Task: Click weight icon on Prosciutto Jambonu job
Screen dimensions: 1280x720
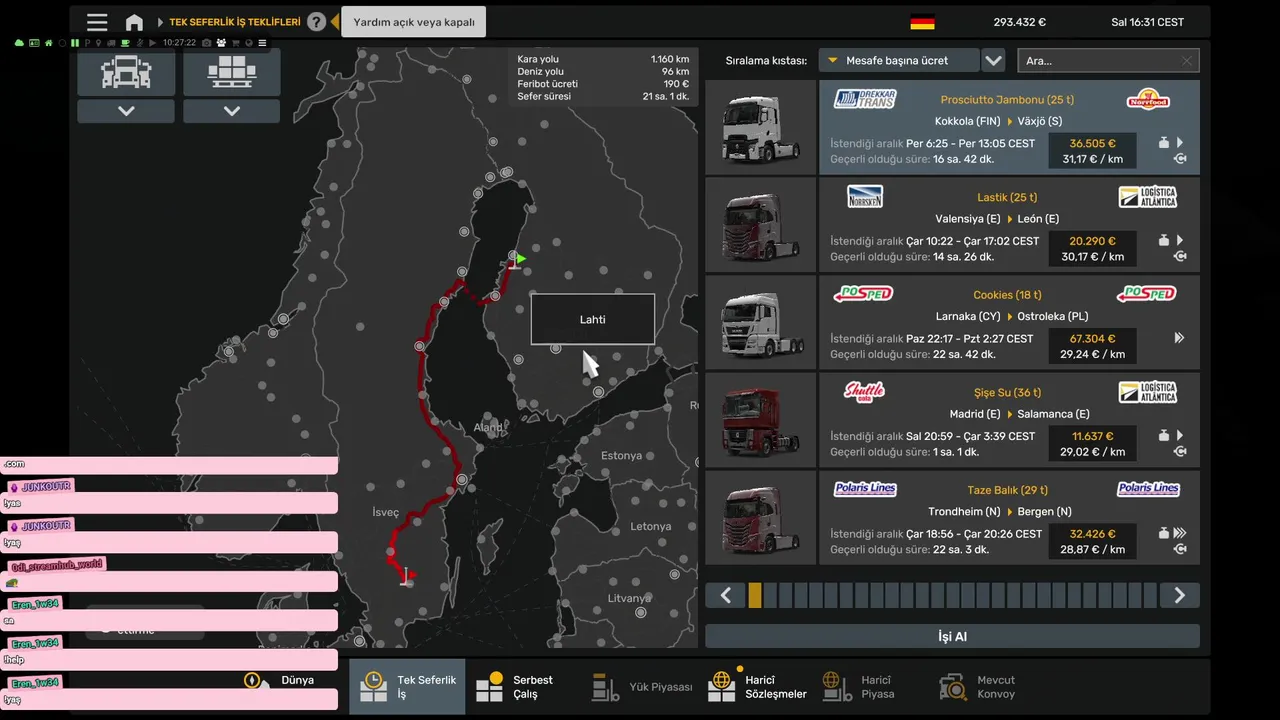Action: click(x=1164, y=143)
